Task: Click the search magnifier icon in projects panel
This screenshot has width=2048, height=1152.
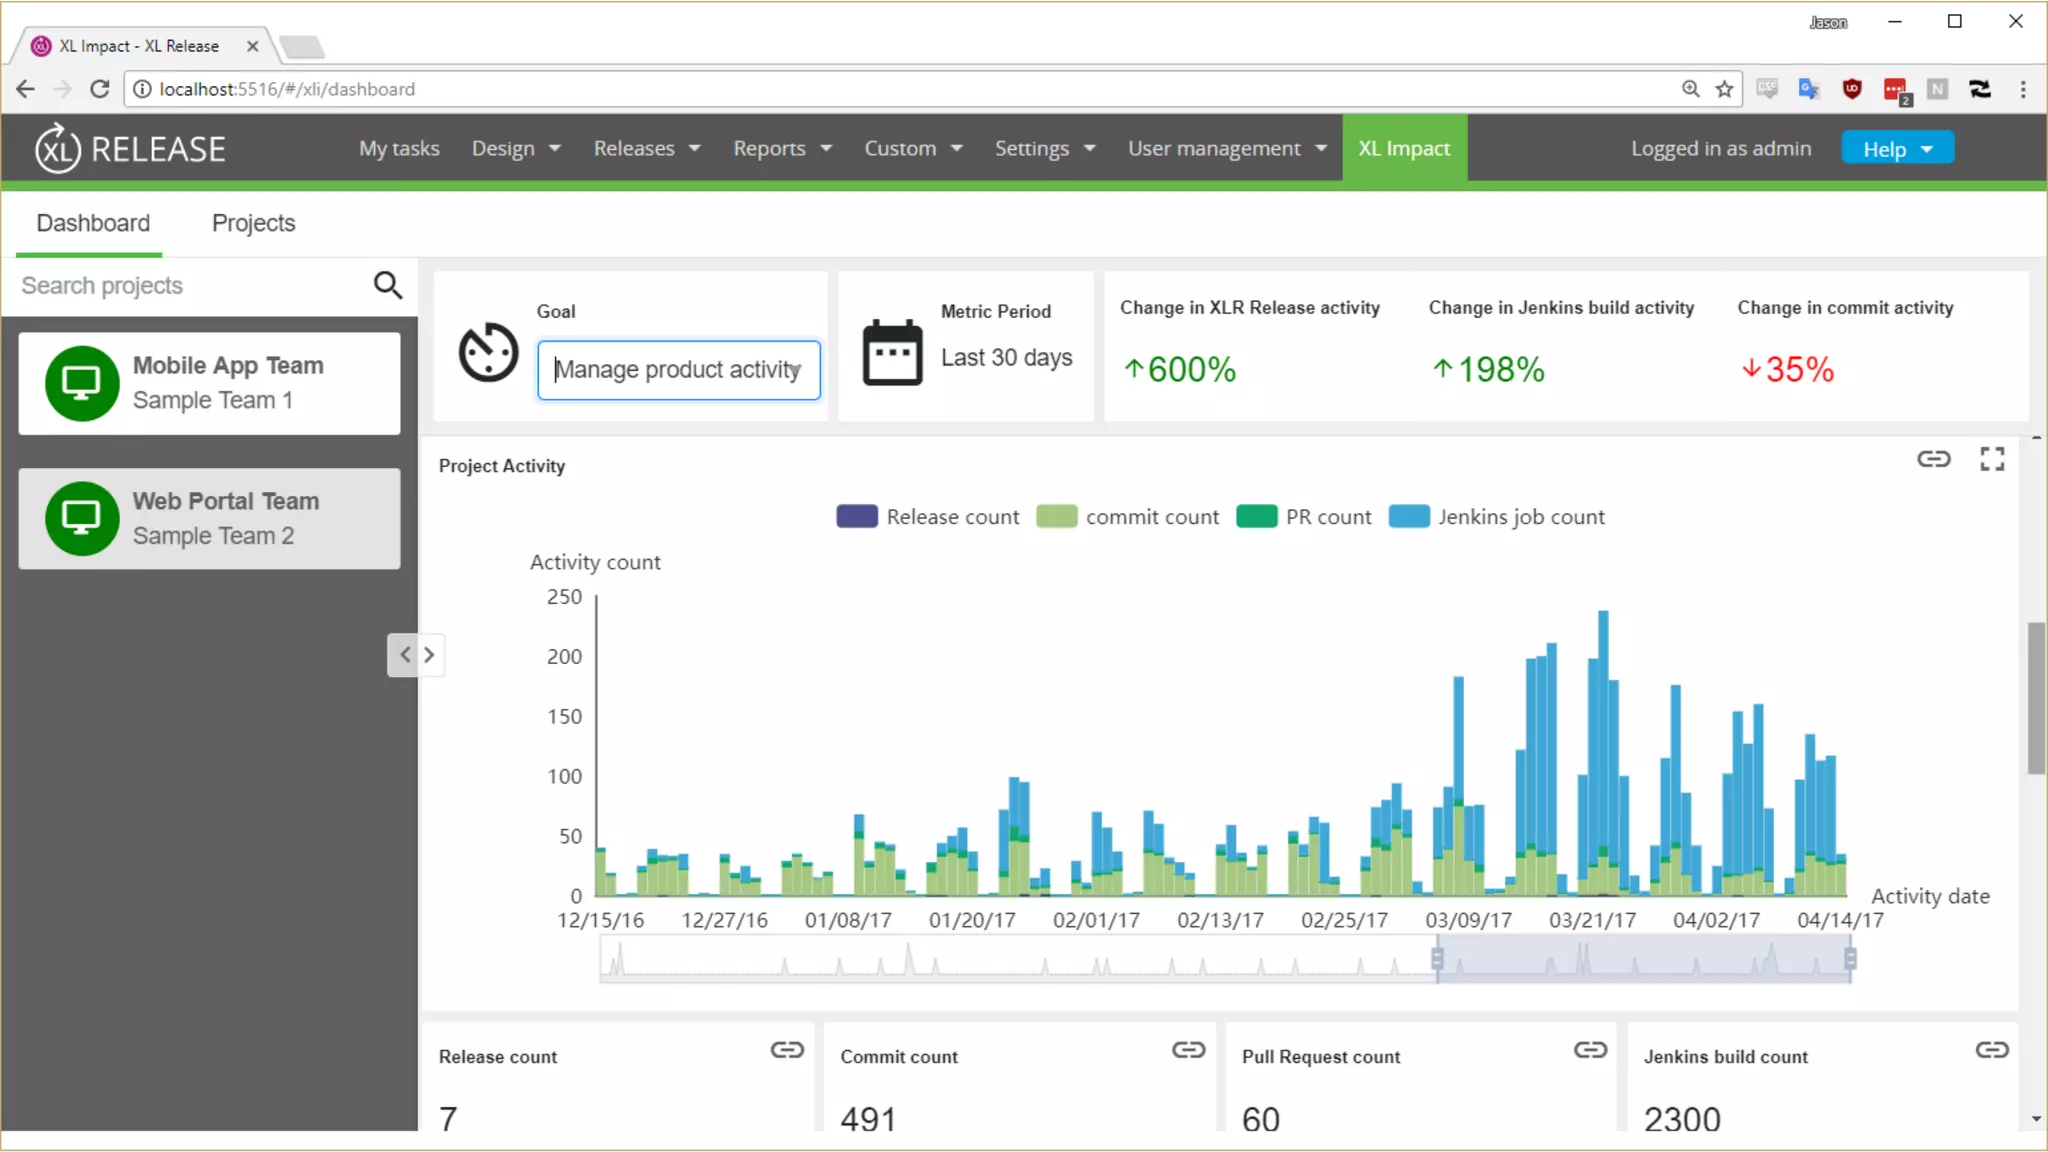Action: coord(388,286)
